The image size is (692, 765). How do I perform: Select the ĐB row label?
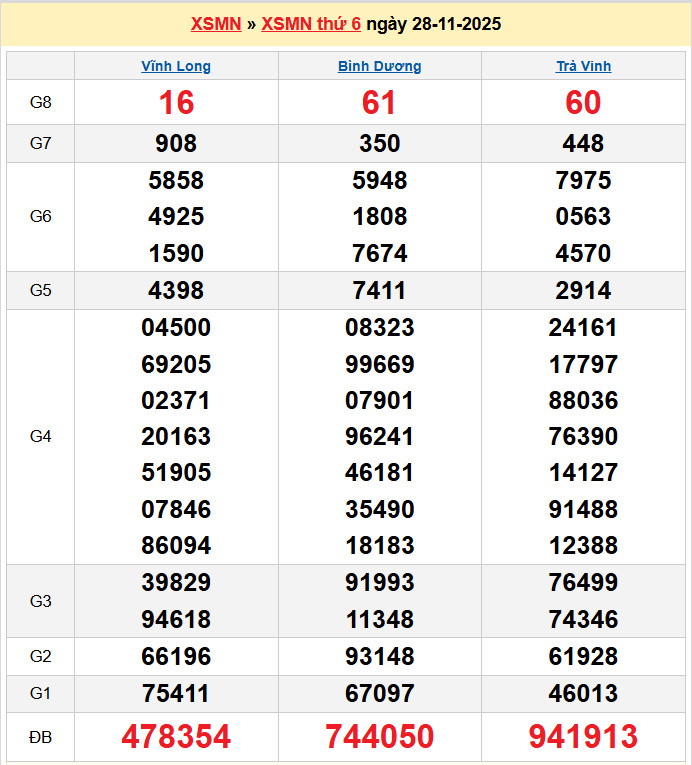click(40, 737)
